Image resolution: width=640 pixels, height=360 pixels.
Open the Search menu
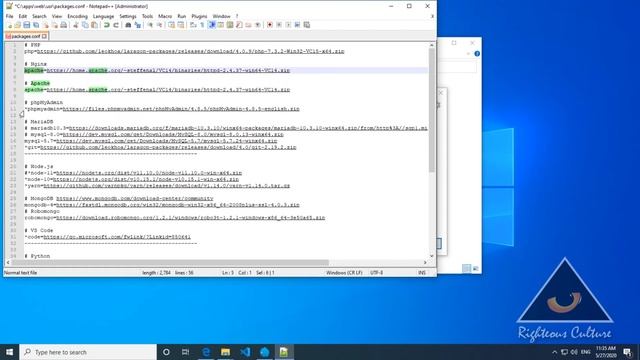[39, 16]
